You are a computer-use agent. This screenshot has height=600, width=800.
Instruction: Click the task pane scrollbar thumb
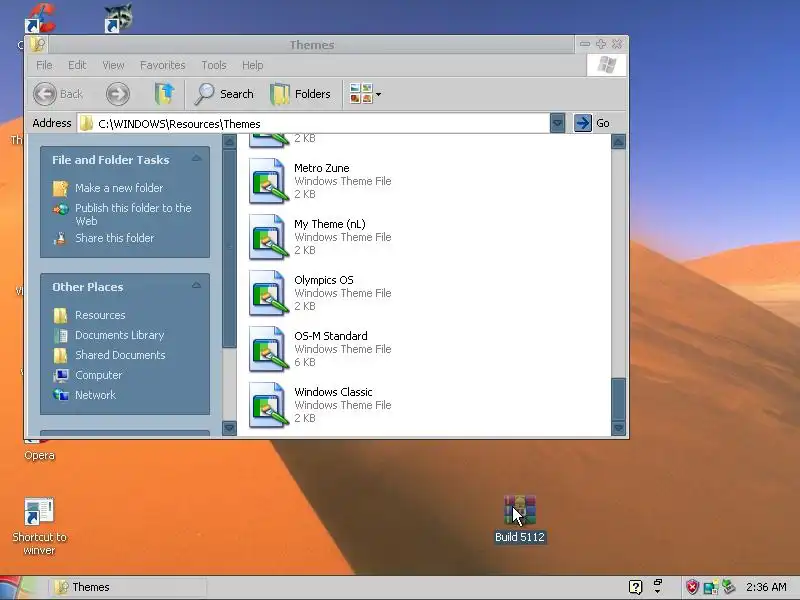click(230, 248)
